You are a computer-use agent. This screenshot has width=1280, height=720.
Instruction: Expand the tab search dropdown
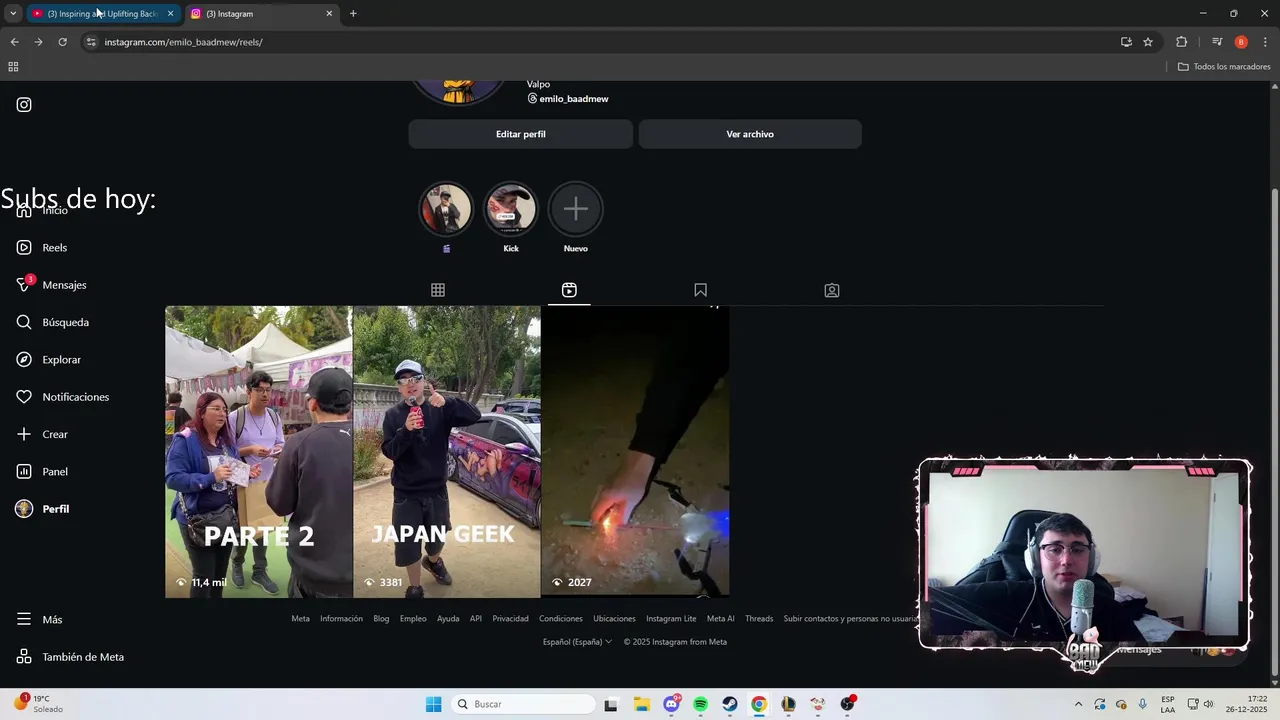(x=13, y=14)
